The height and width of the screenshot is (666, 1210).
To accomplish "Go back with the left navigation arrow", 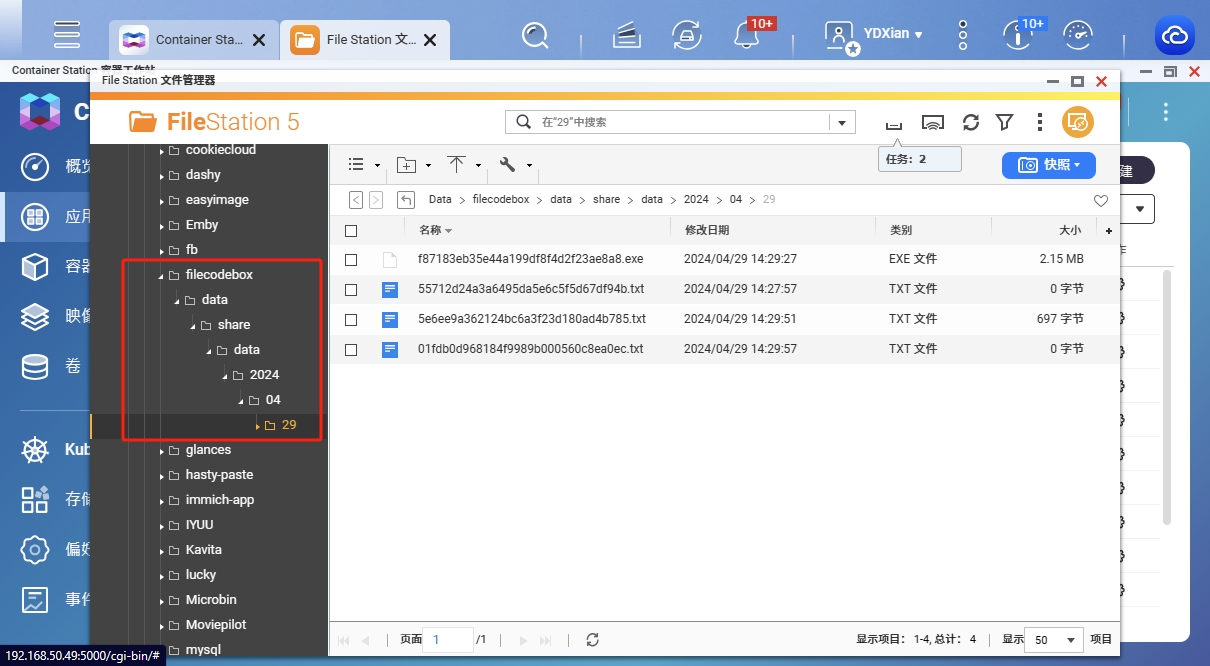I will point(356,200).
